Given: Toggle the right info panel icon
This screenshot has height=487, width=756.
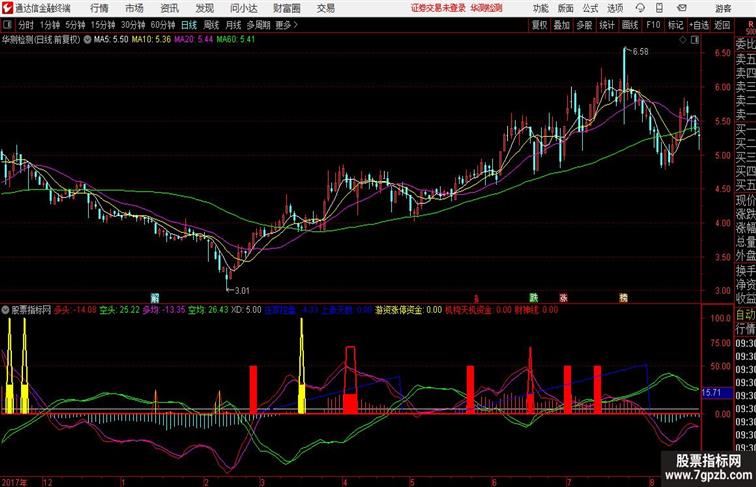Looking at the screenshot, I should pos(695,40).
